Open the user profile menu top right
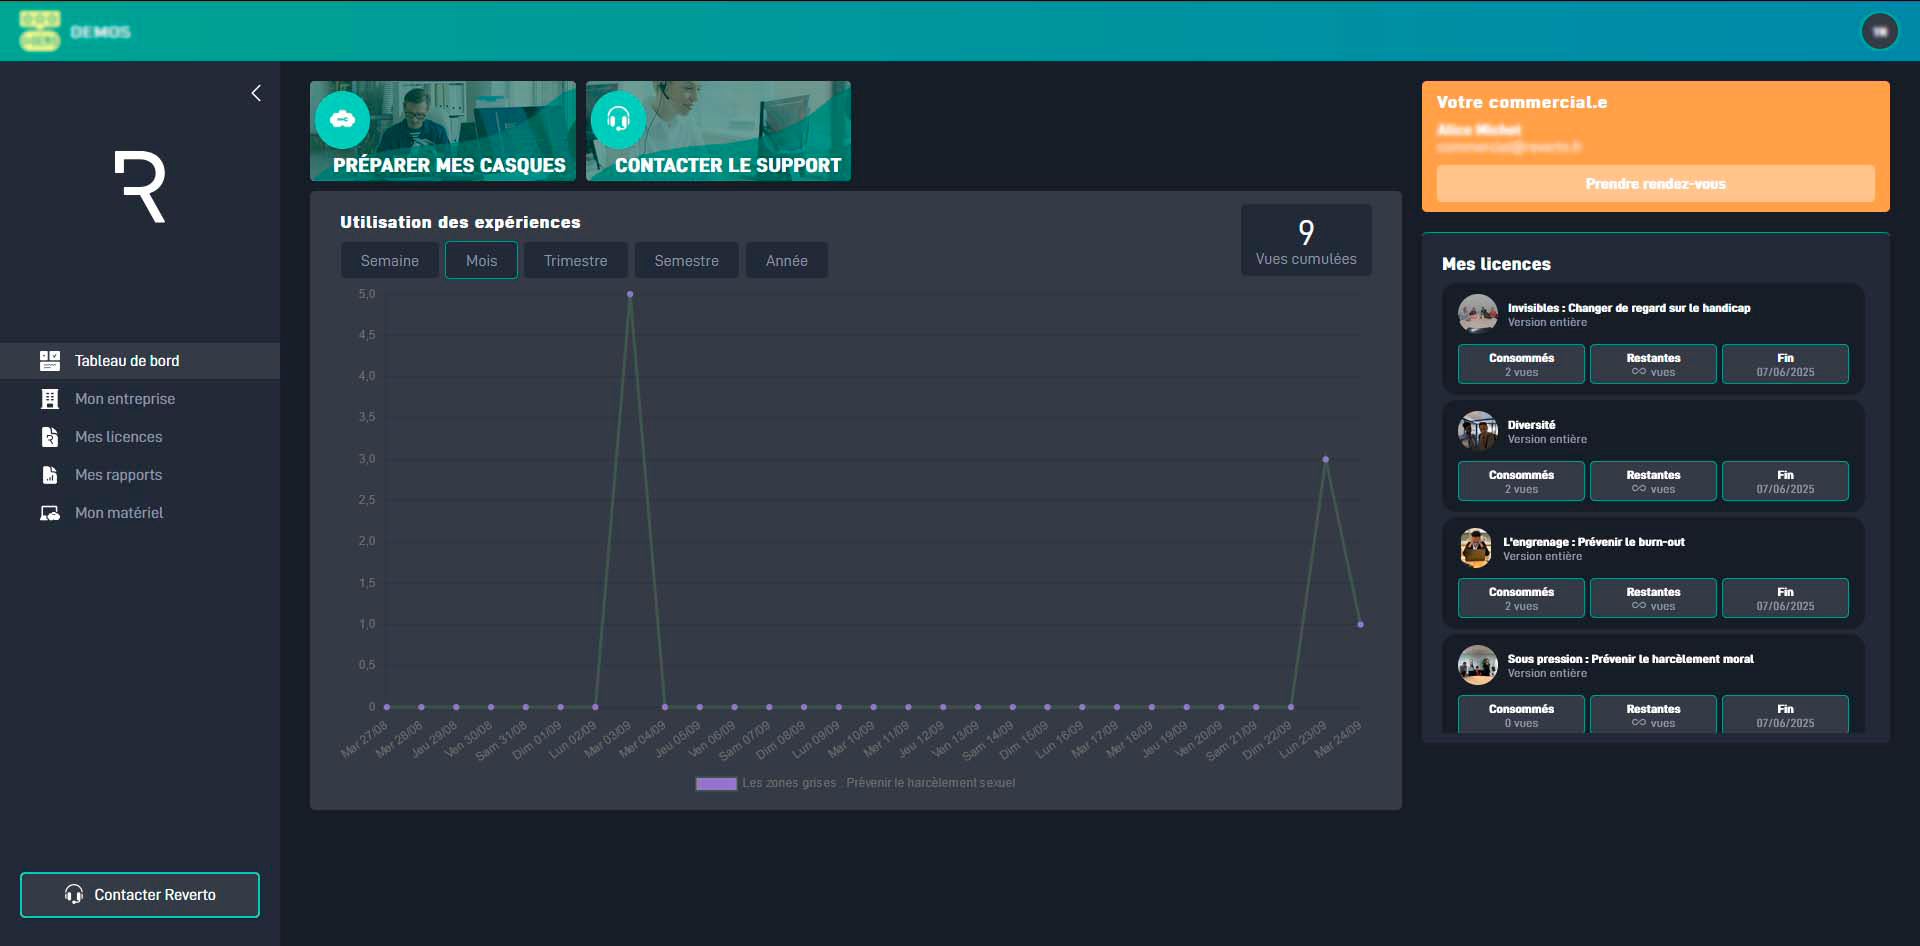 (x=1880, y=31)
